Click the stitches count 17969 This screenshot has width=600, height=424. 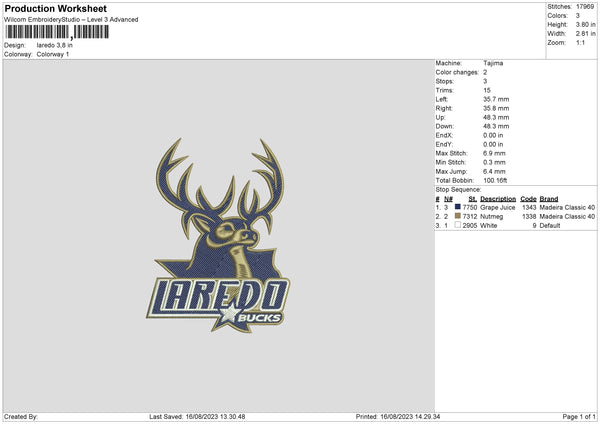(x=585, y=7)
